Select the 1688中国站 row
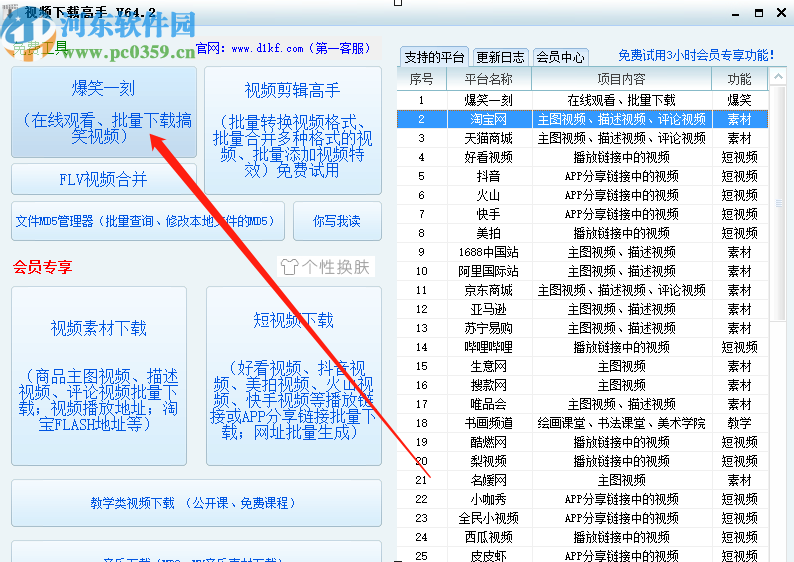The width and height of the screenshot is (794, 562). point(582,252)
